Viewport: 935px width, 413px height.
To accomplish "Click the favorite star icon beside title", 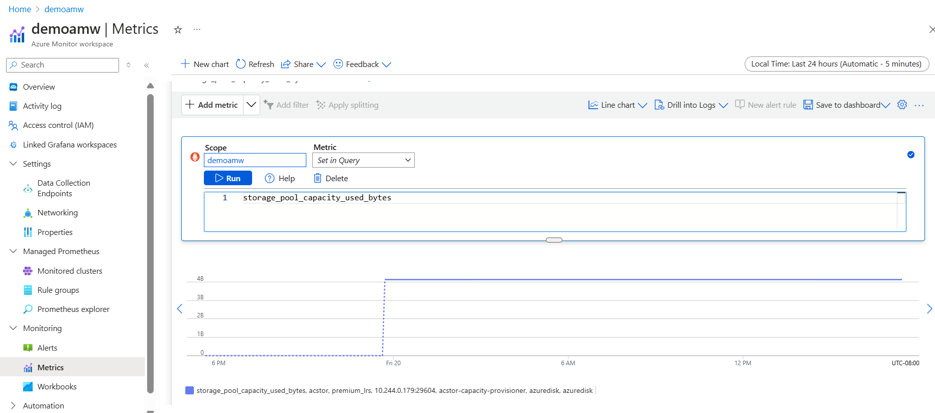I will 178,30.
